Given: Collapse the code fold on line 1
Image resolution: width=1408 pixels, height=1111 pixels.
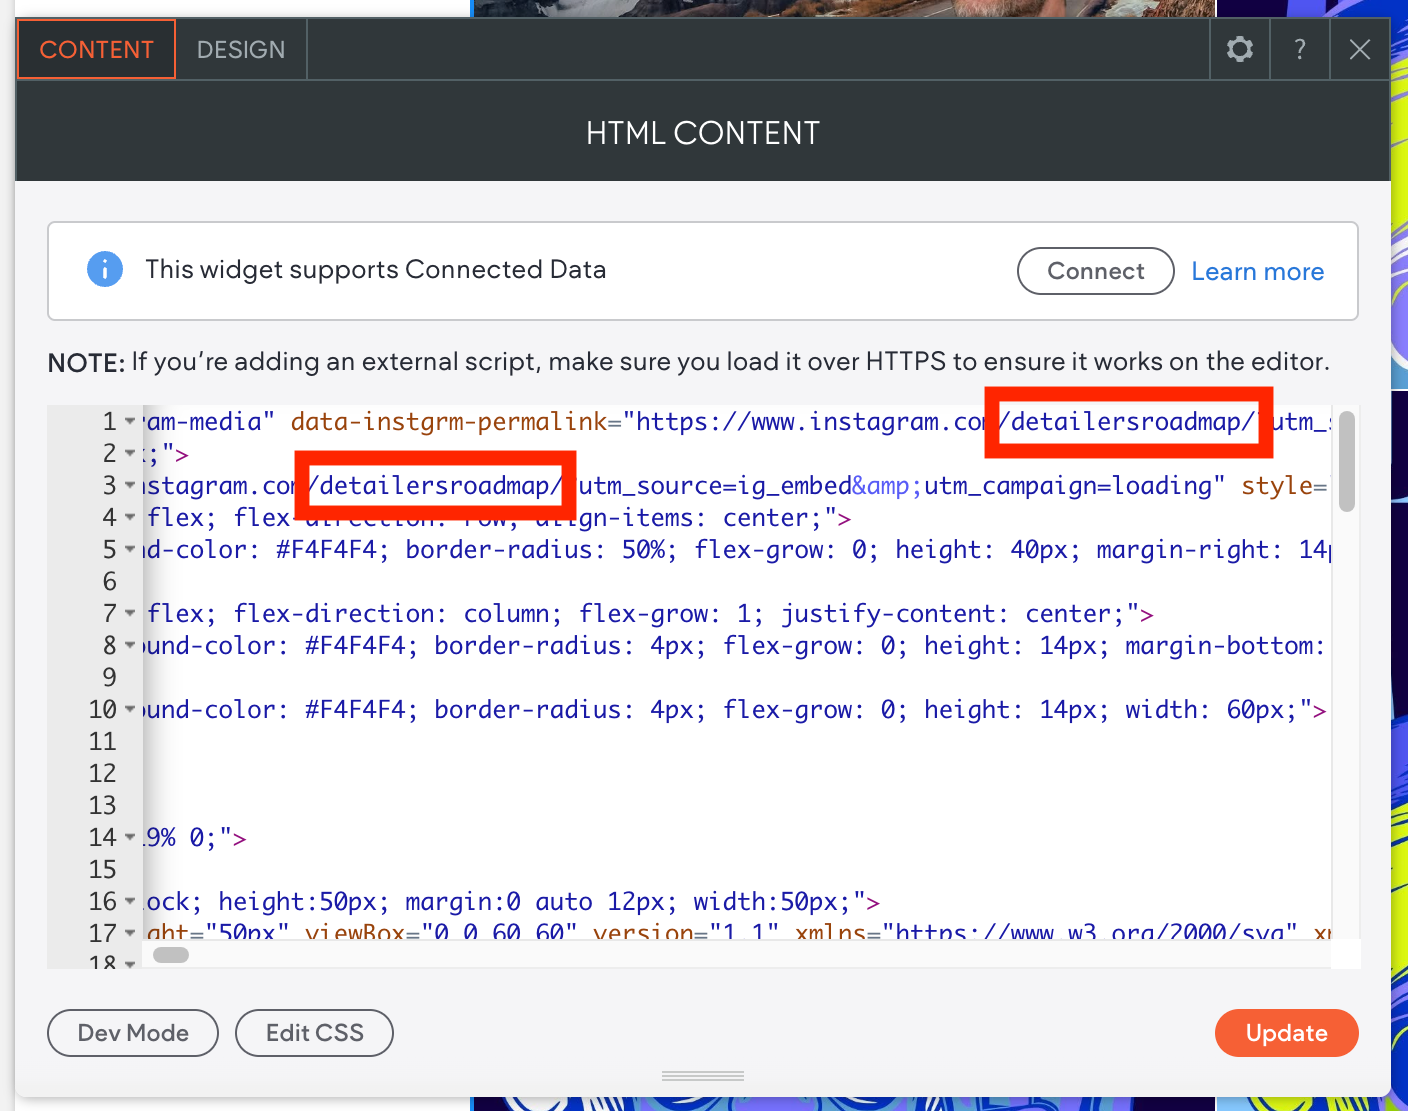Looking at the screenshot, I should point(130,423).
